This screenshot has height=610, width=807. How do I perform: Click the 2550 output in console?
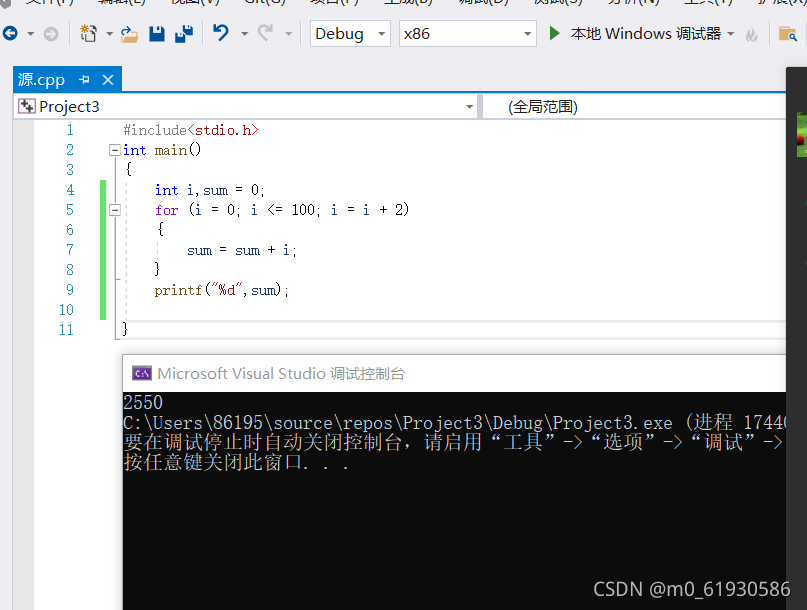pos(143,403)
